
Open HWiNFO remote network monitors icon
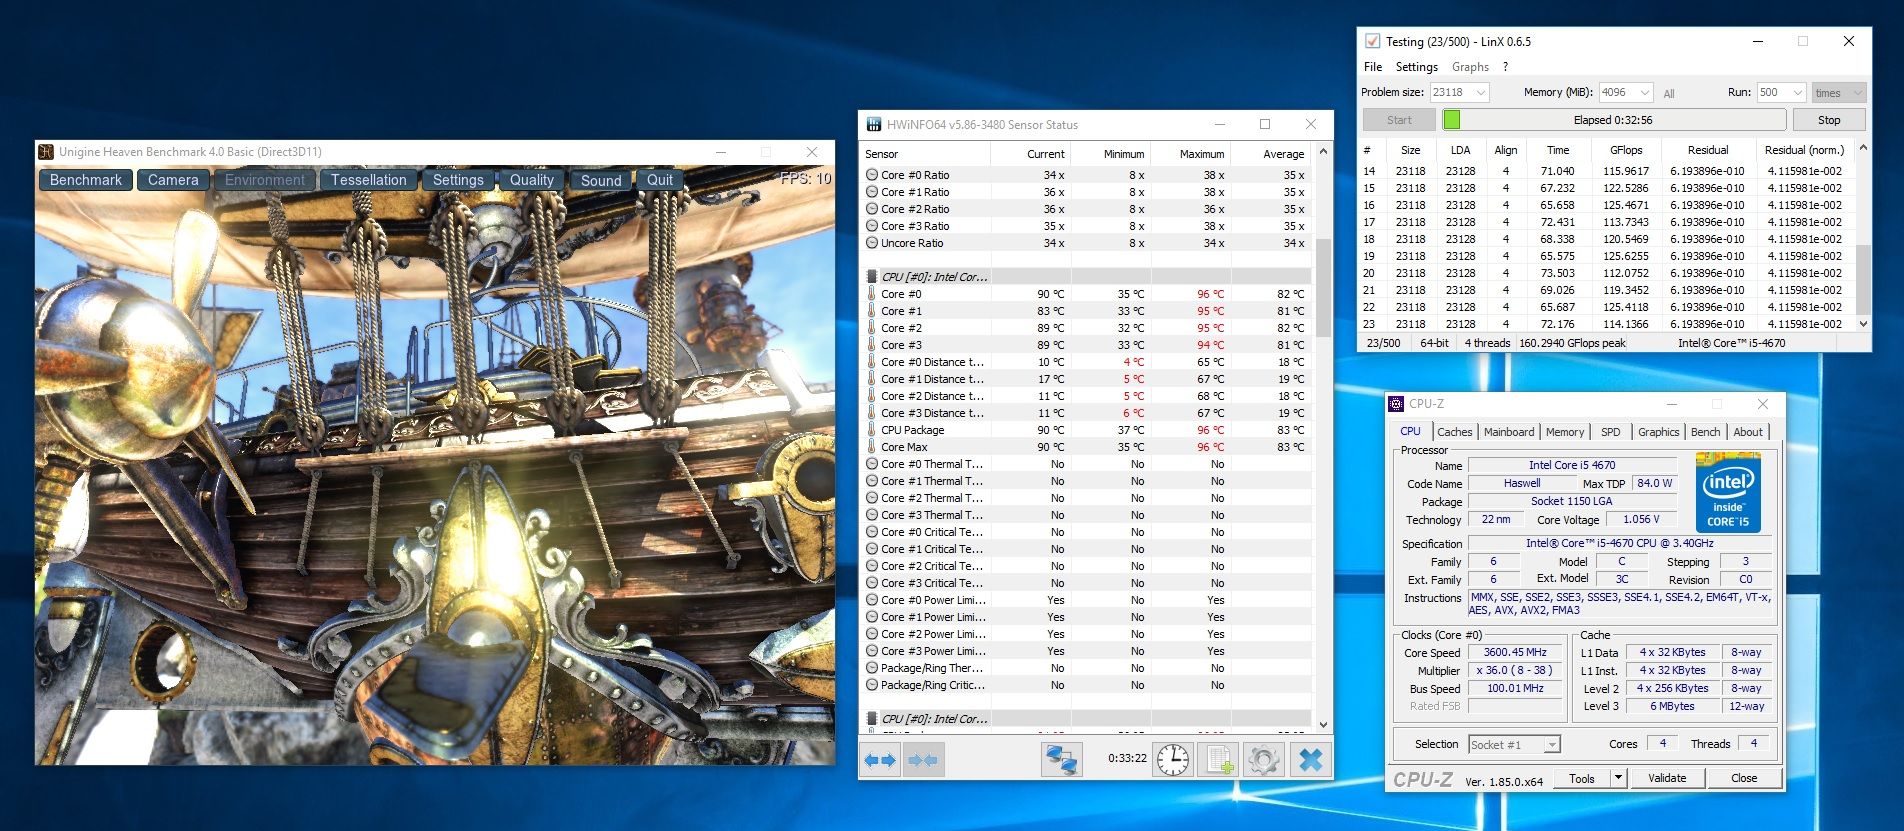coord(1061,761)
